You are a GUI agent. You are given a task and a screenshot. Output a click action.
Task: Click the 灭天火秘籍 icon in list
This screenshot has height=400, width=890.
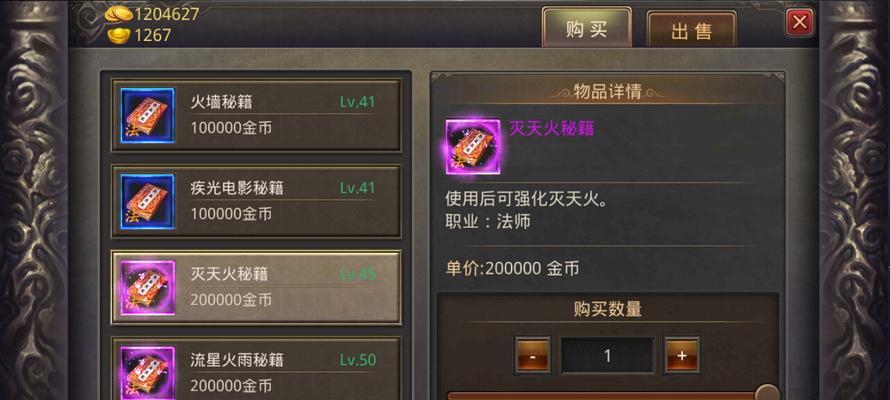pyautogui.click(x=148, y=288)
